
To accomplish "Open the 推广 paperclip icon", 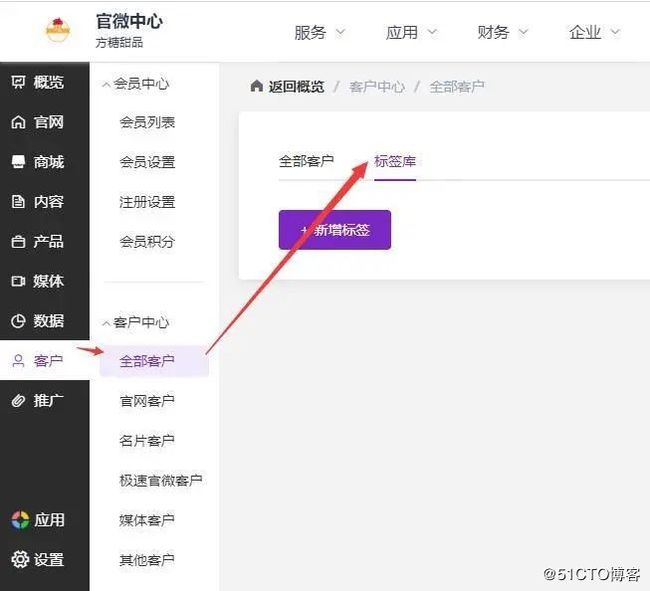I will click(18, 400).
